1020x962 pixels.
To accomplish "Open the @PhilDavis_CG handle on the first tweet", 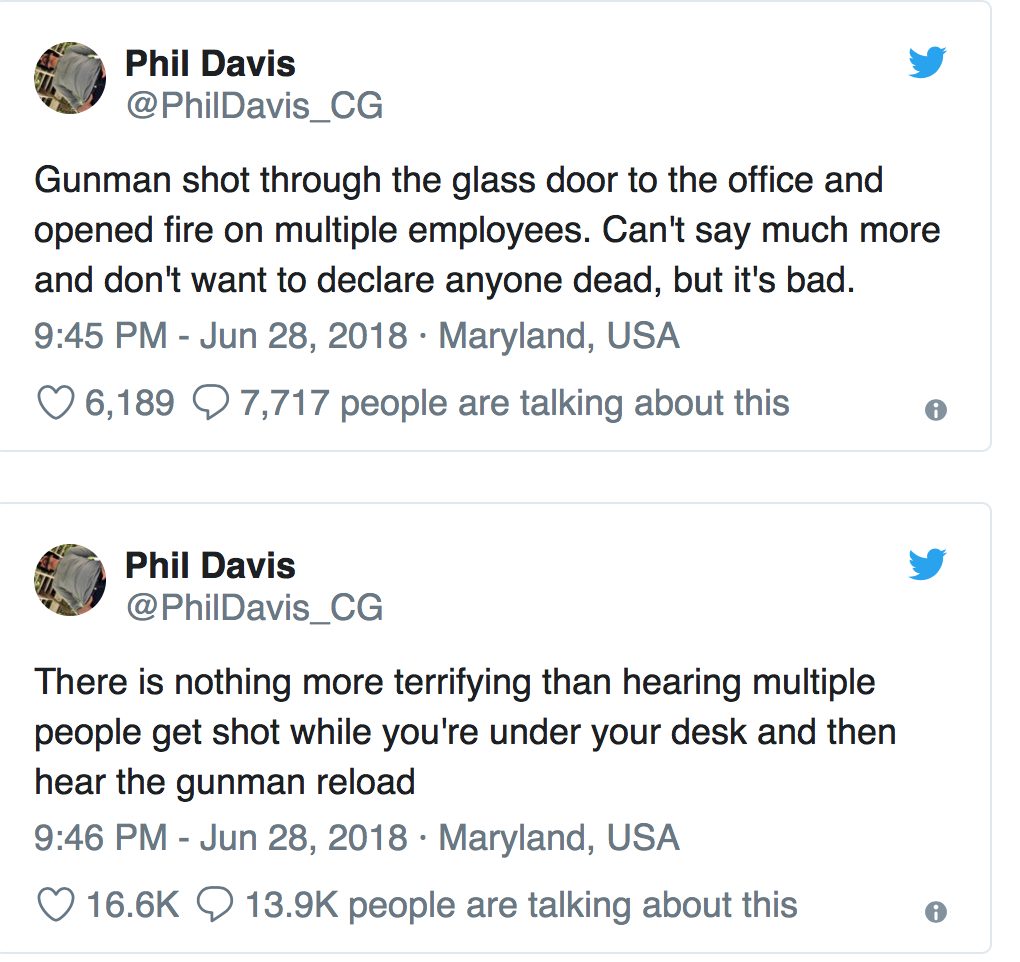I will click(x=254, y=106).
